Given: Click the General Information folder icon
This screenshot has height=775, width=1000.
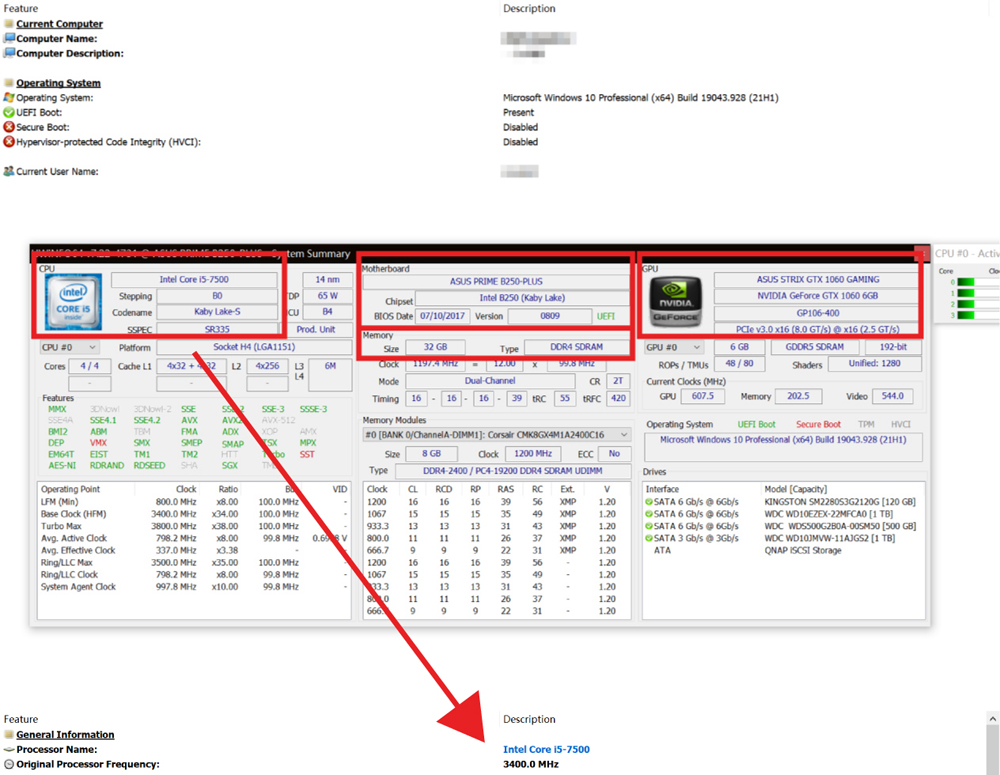Looking at the screenshot, I should tap(9, 735).
